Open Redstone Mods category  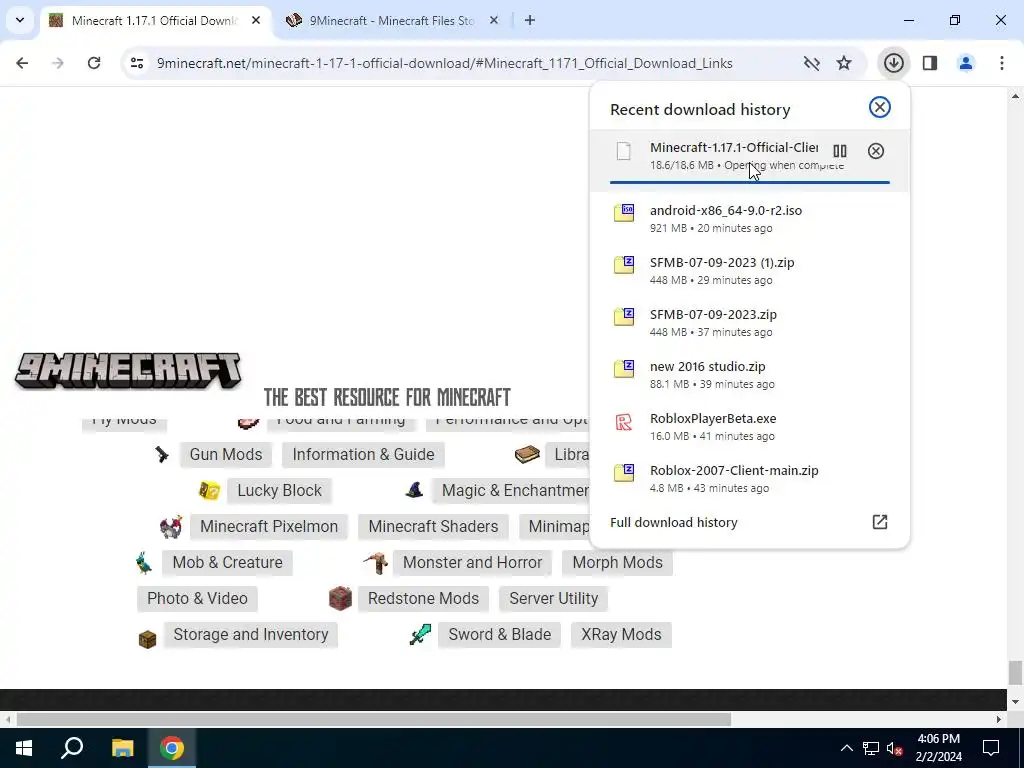pyautogui.click(x=423, y=598)
